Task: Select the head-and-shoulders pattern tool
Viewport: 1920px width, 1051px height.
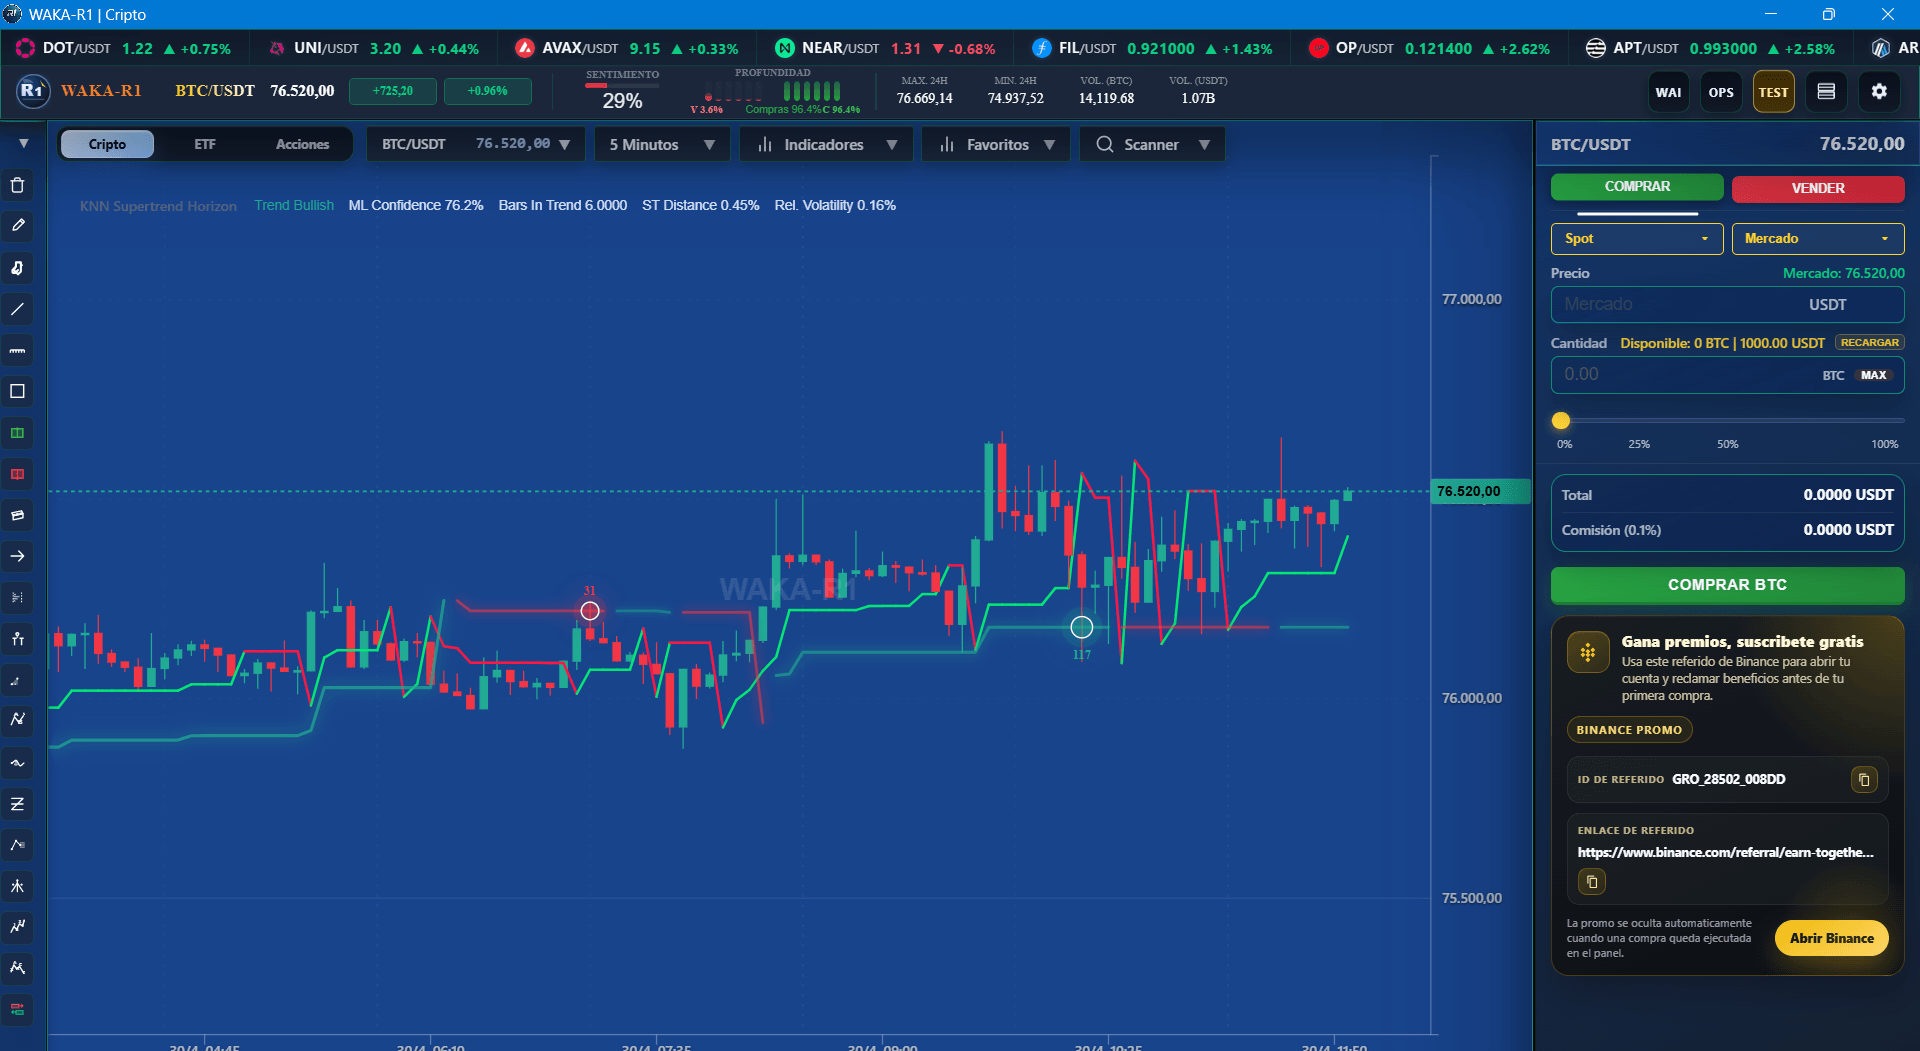Action: (17, 968)
